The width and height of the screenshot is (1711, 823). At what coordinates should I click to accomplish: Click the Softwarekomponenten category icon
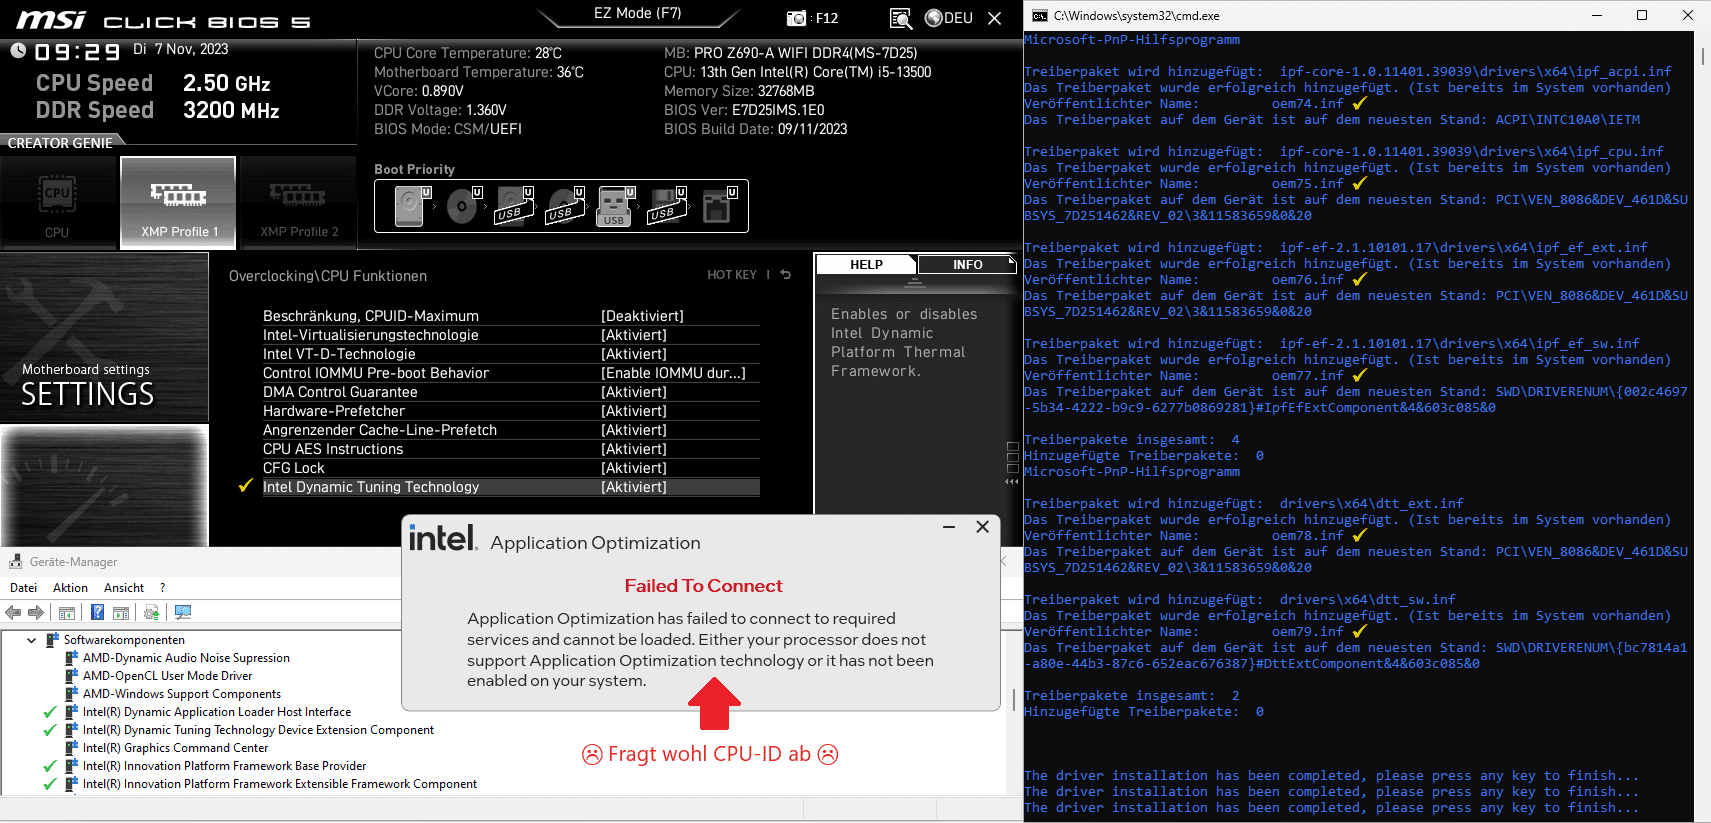[x=52, y=640]
